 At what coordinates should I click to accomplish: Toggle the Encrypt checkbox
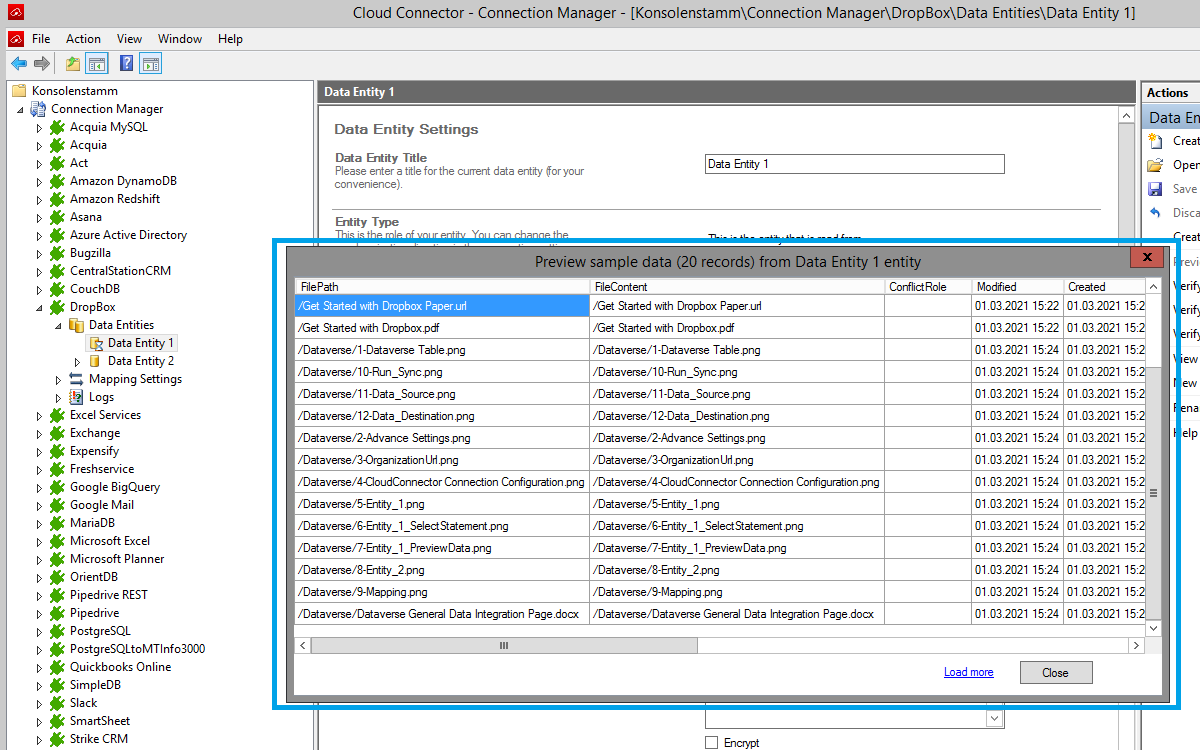pyautogui.click(x=712, y=742)
